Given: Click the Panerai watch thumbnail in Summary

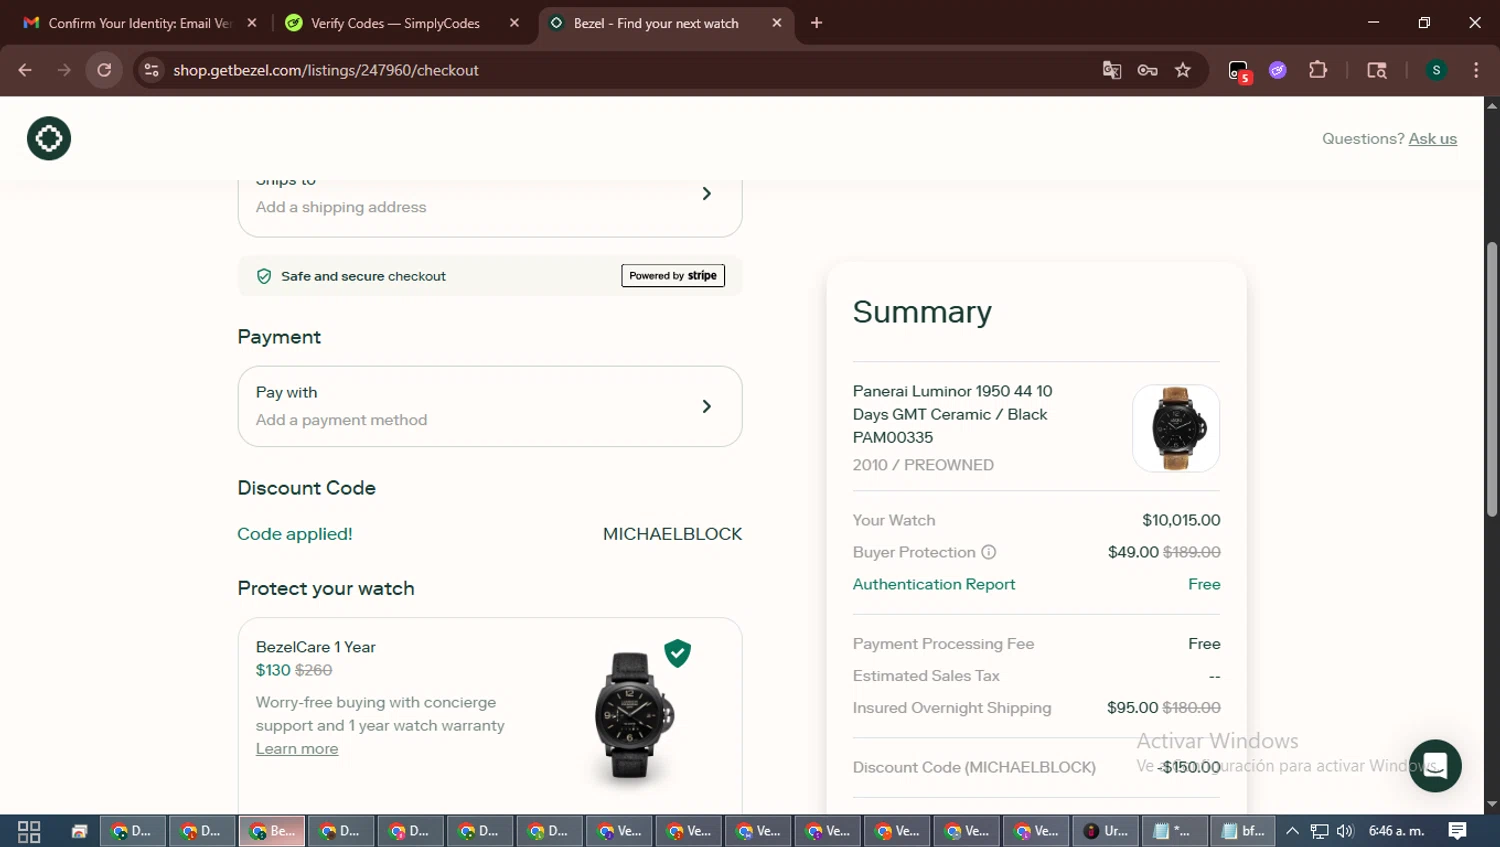Looking at the screenshot, I should tap(1176, 428).
